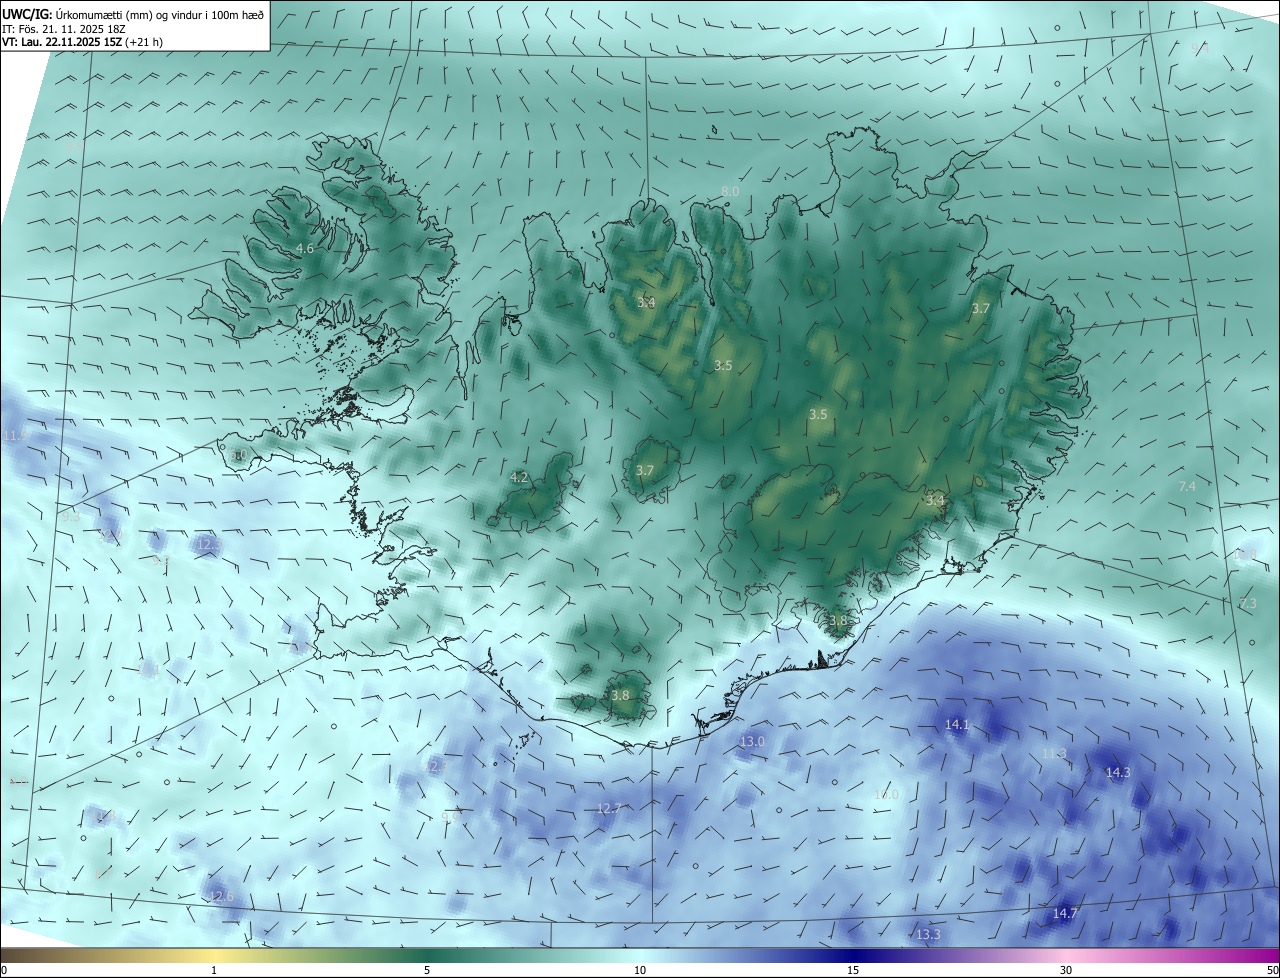Click the 14.7 value label
Screen dimensions: 1280x978
(x=1065, y=913)
